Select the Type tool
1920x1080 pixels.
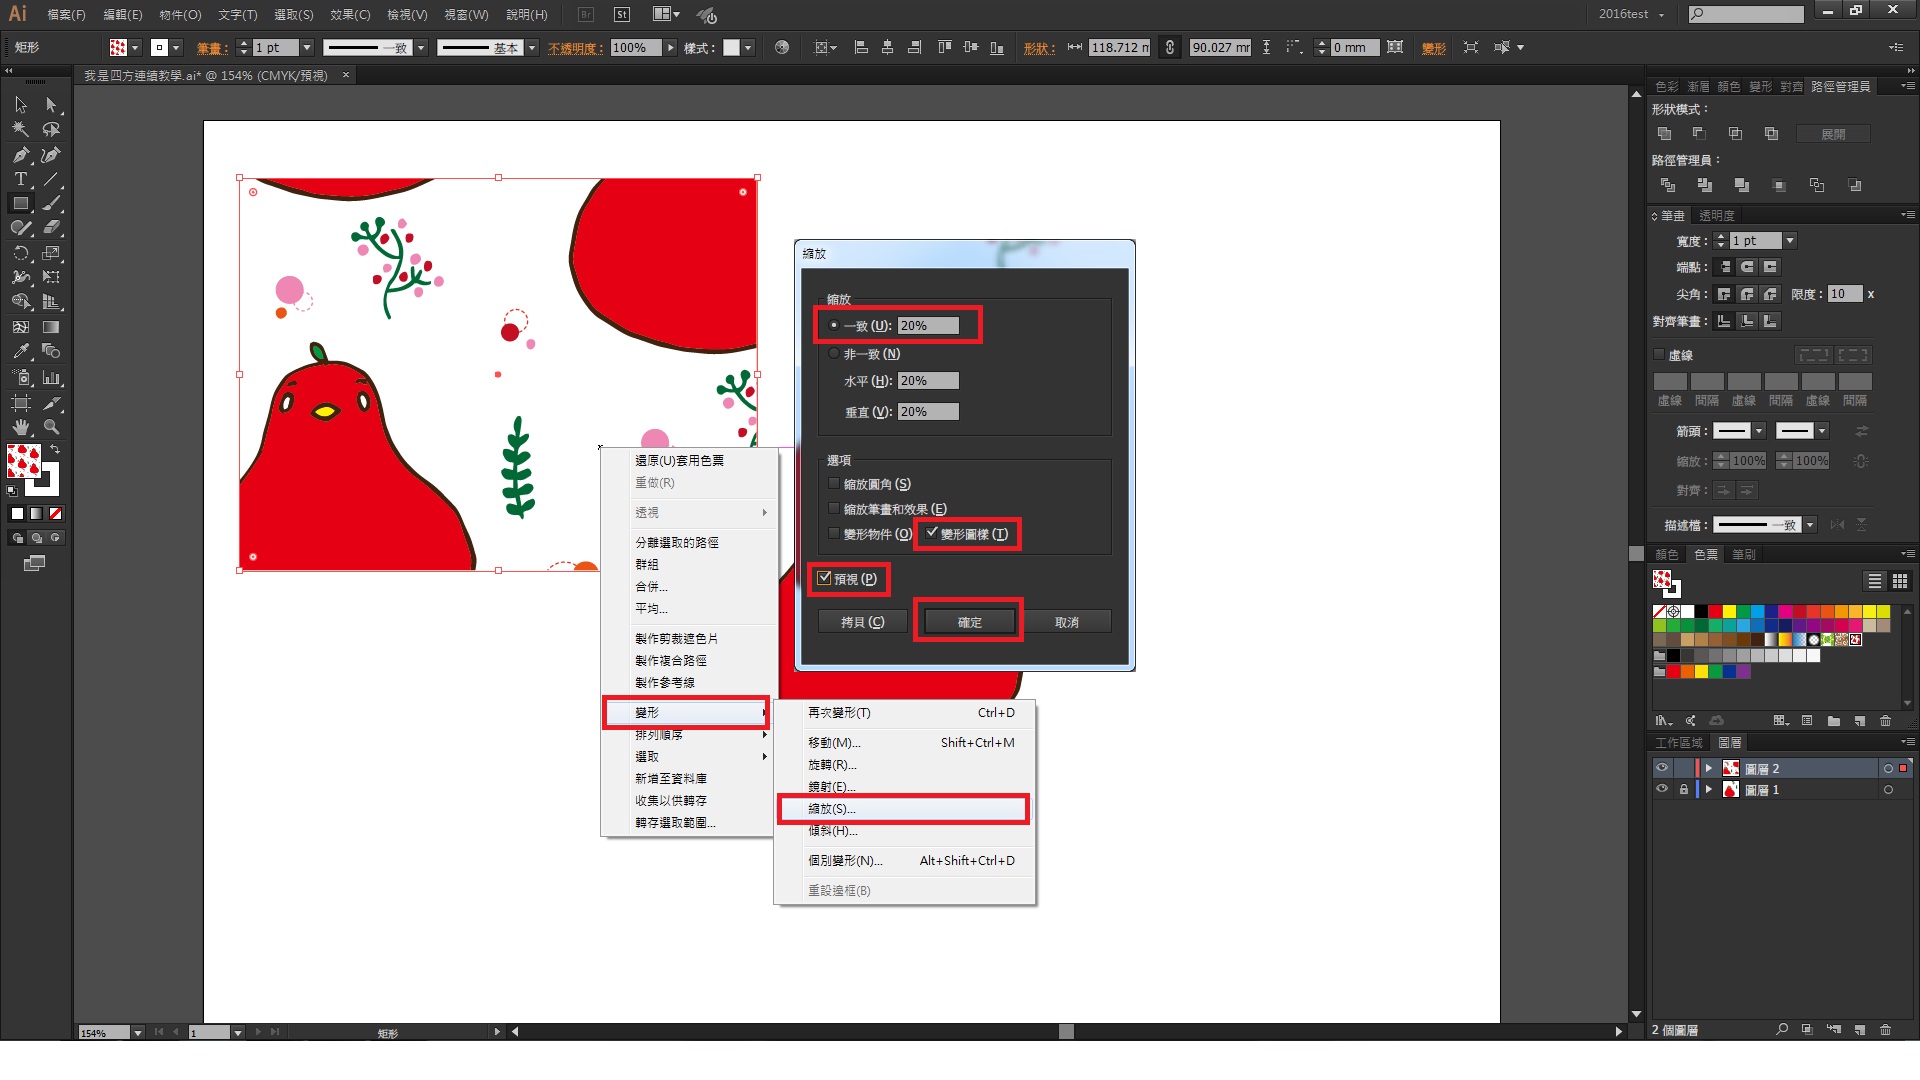[x=20, y=179]
